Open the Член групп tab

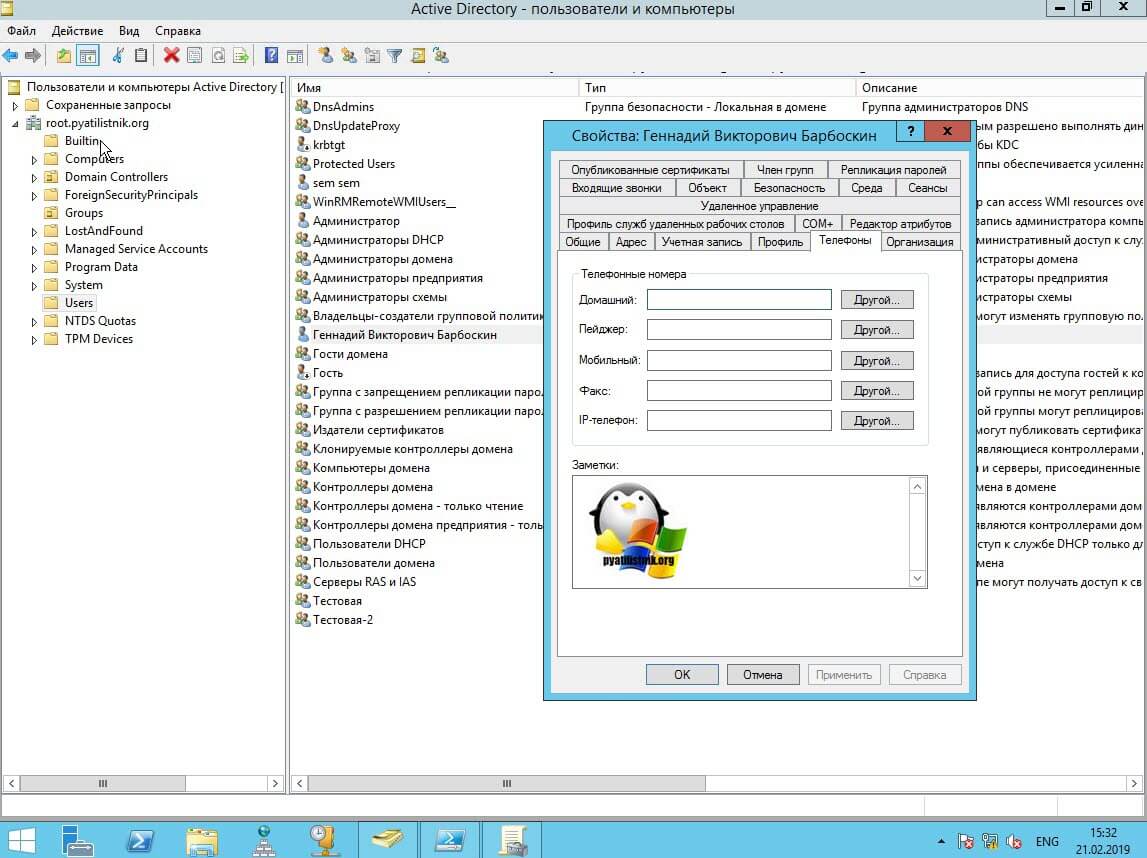[x=785, y=170]
